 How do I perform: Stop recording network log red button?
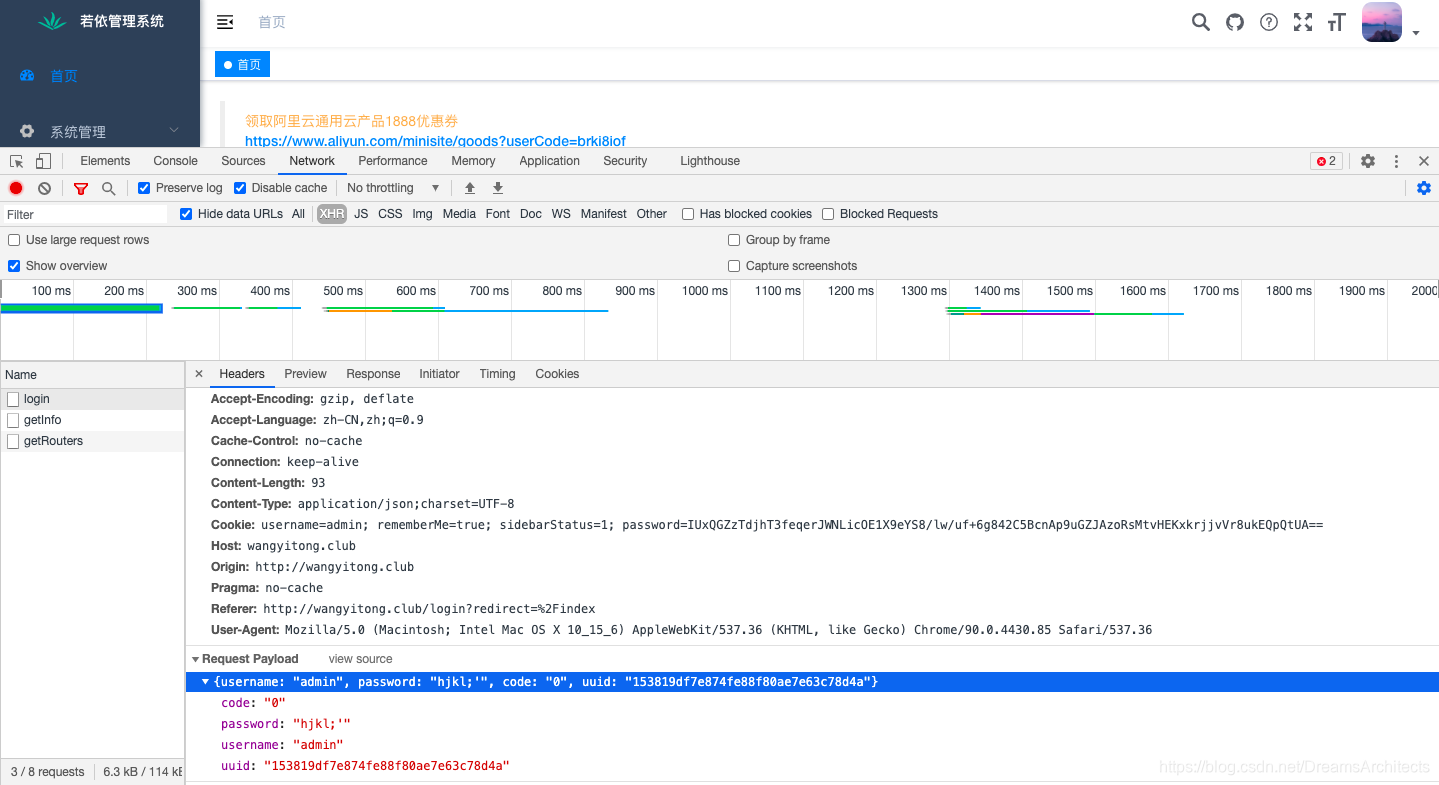point(16,188)
